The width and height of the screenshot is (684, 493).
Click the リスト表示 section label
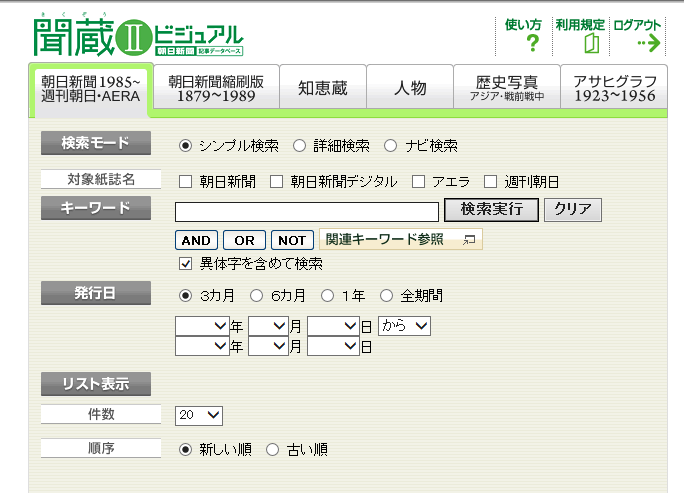tap(96, 384)
